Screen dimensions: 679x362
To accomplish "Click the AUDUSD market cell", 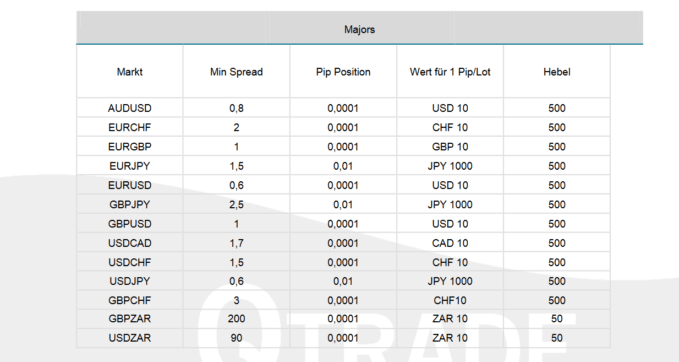I will (x=129, y=108).
